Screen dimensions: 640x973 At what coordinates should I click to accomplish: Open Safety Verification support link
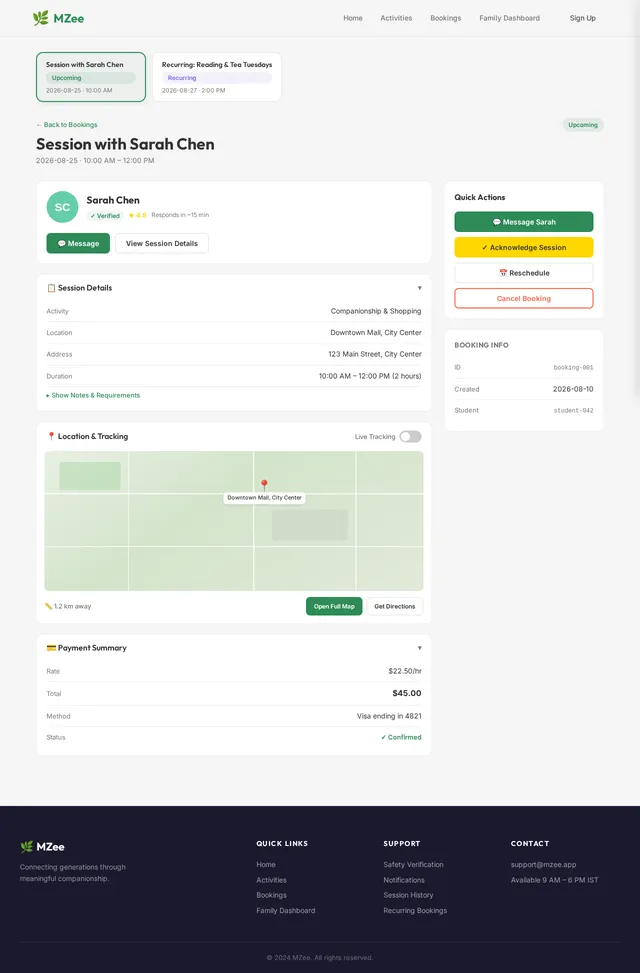coord(413,864)
